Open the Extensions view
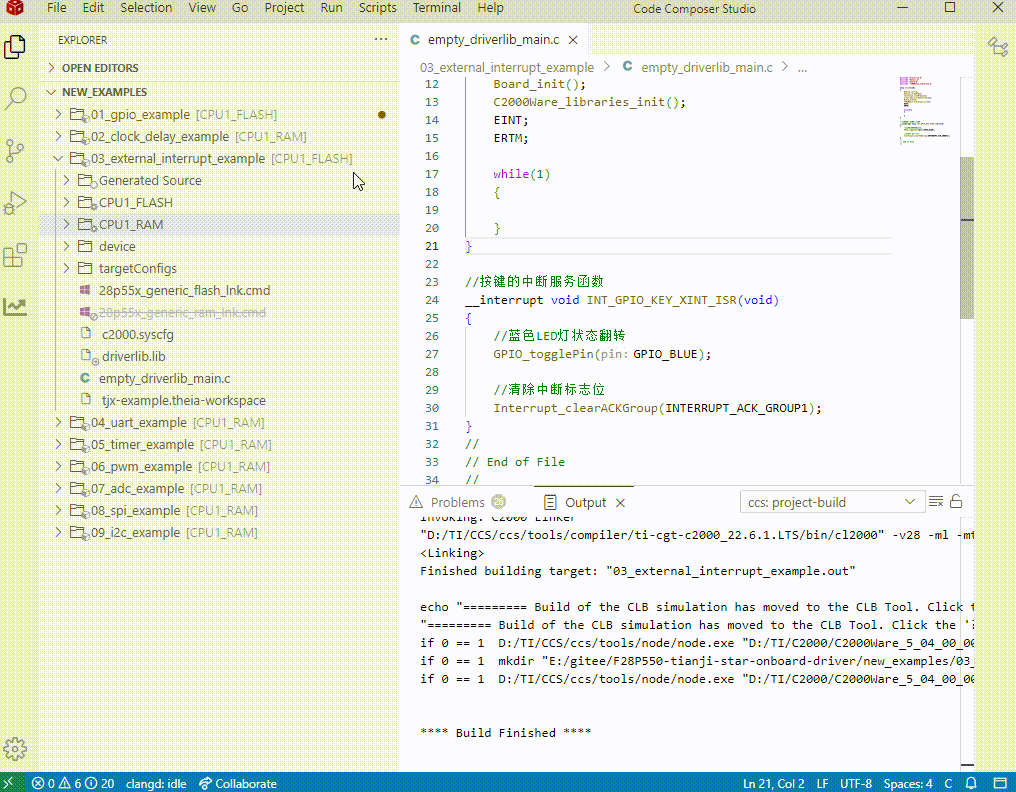Viewport: 1016px width, 792px height. tap(15, 255)
